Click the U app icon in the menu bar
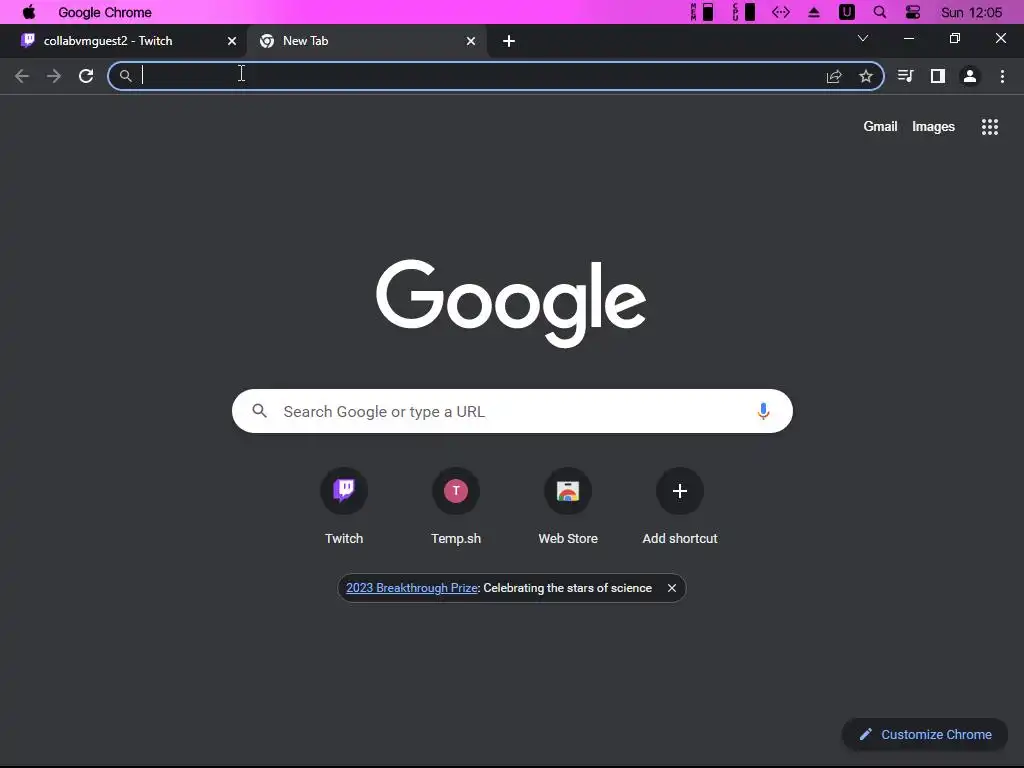 (x=847, y=12)
